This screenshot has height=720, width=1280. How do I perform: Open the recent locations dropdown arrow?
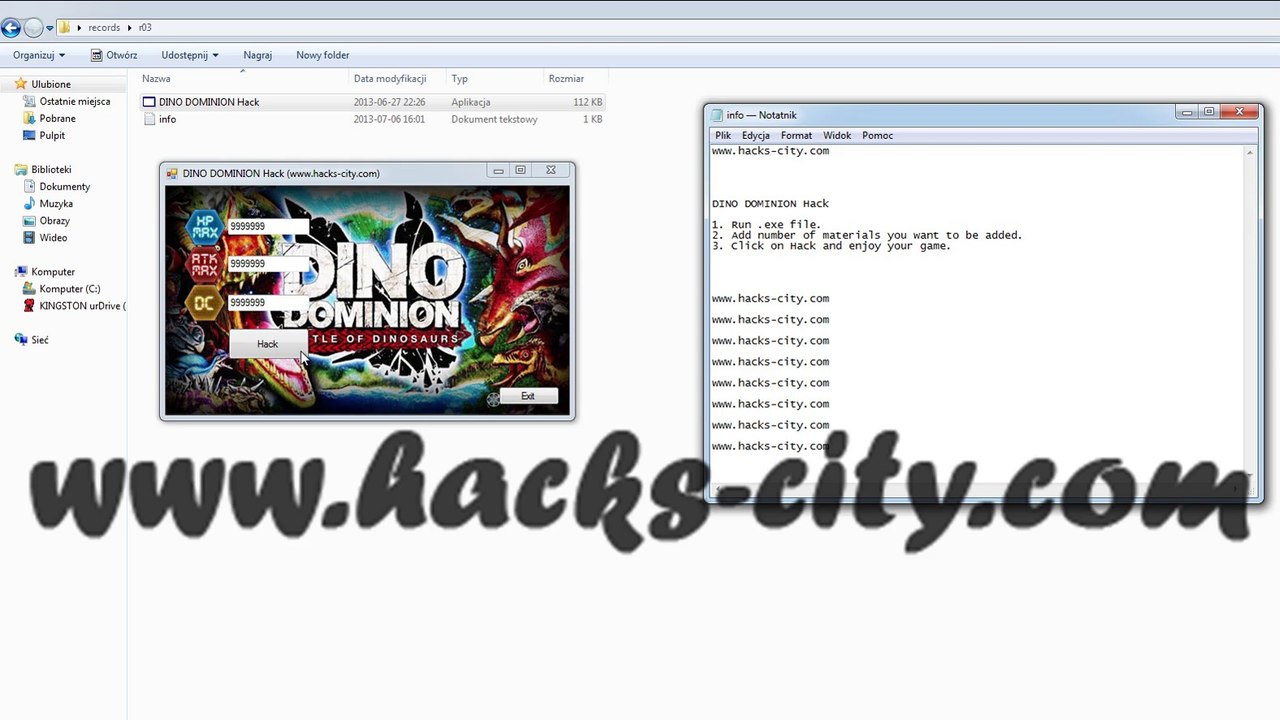coord(50,28)
